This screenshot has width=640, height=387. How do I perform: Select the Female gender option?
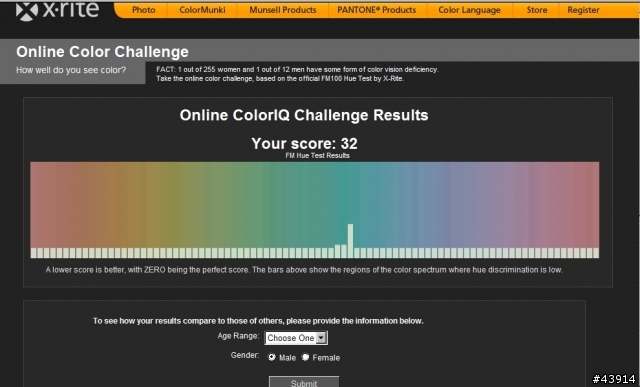[305, 357]
